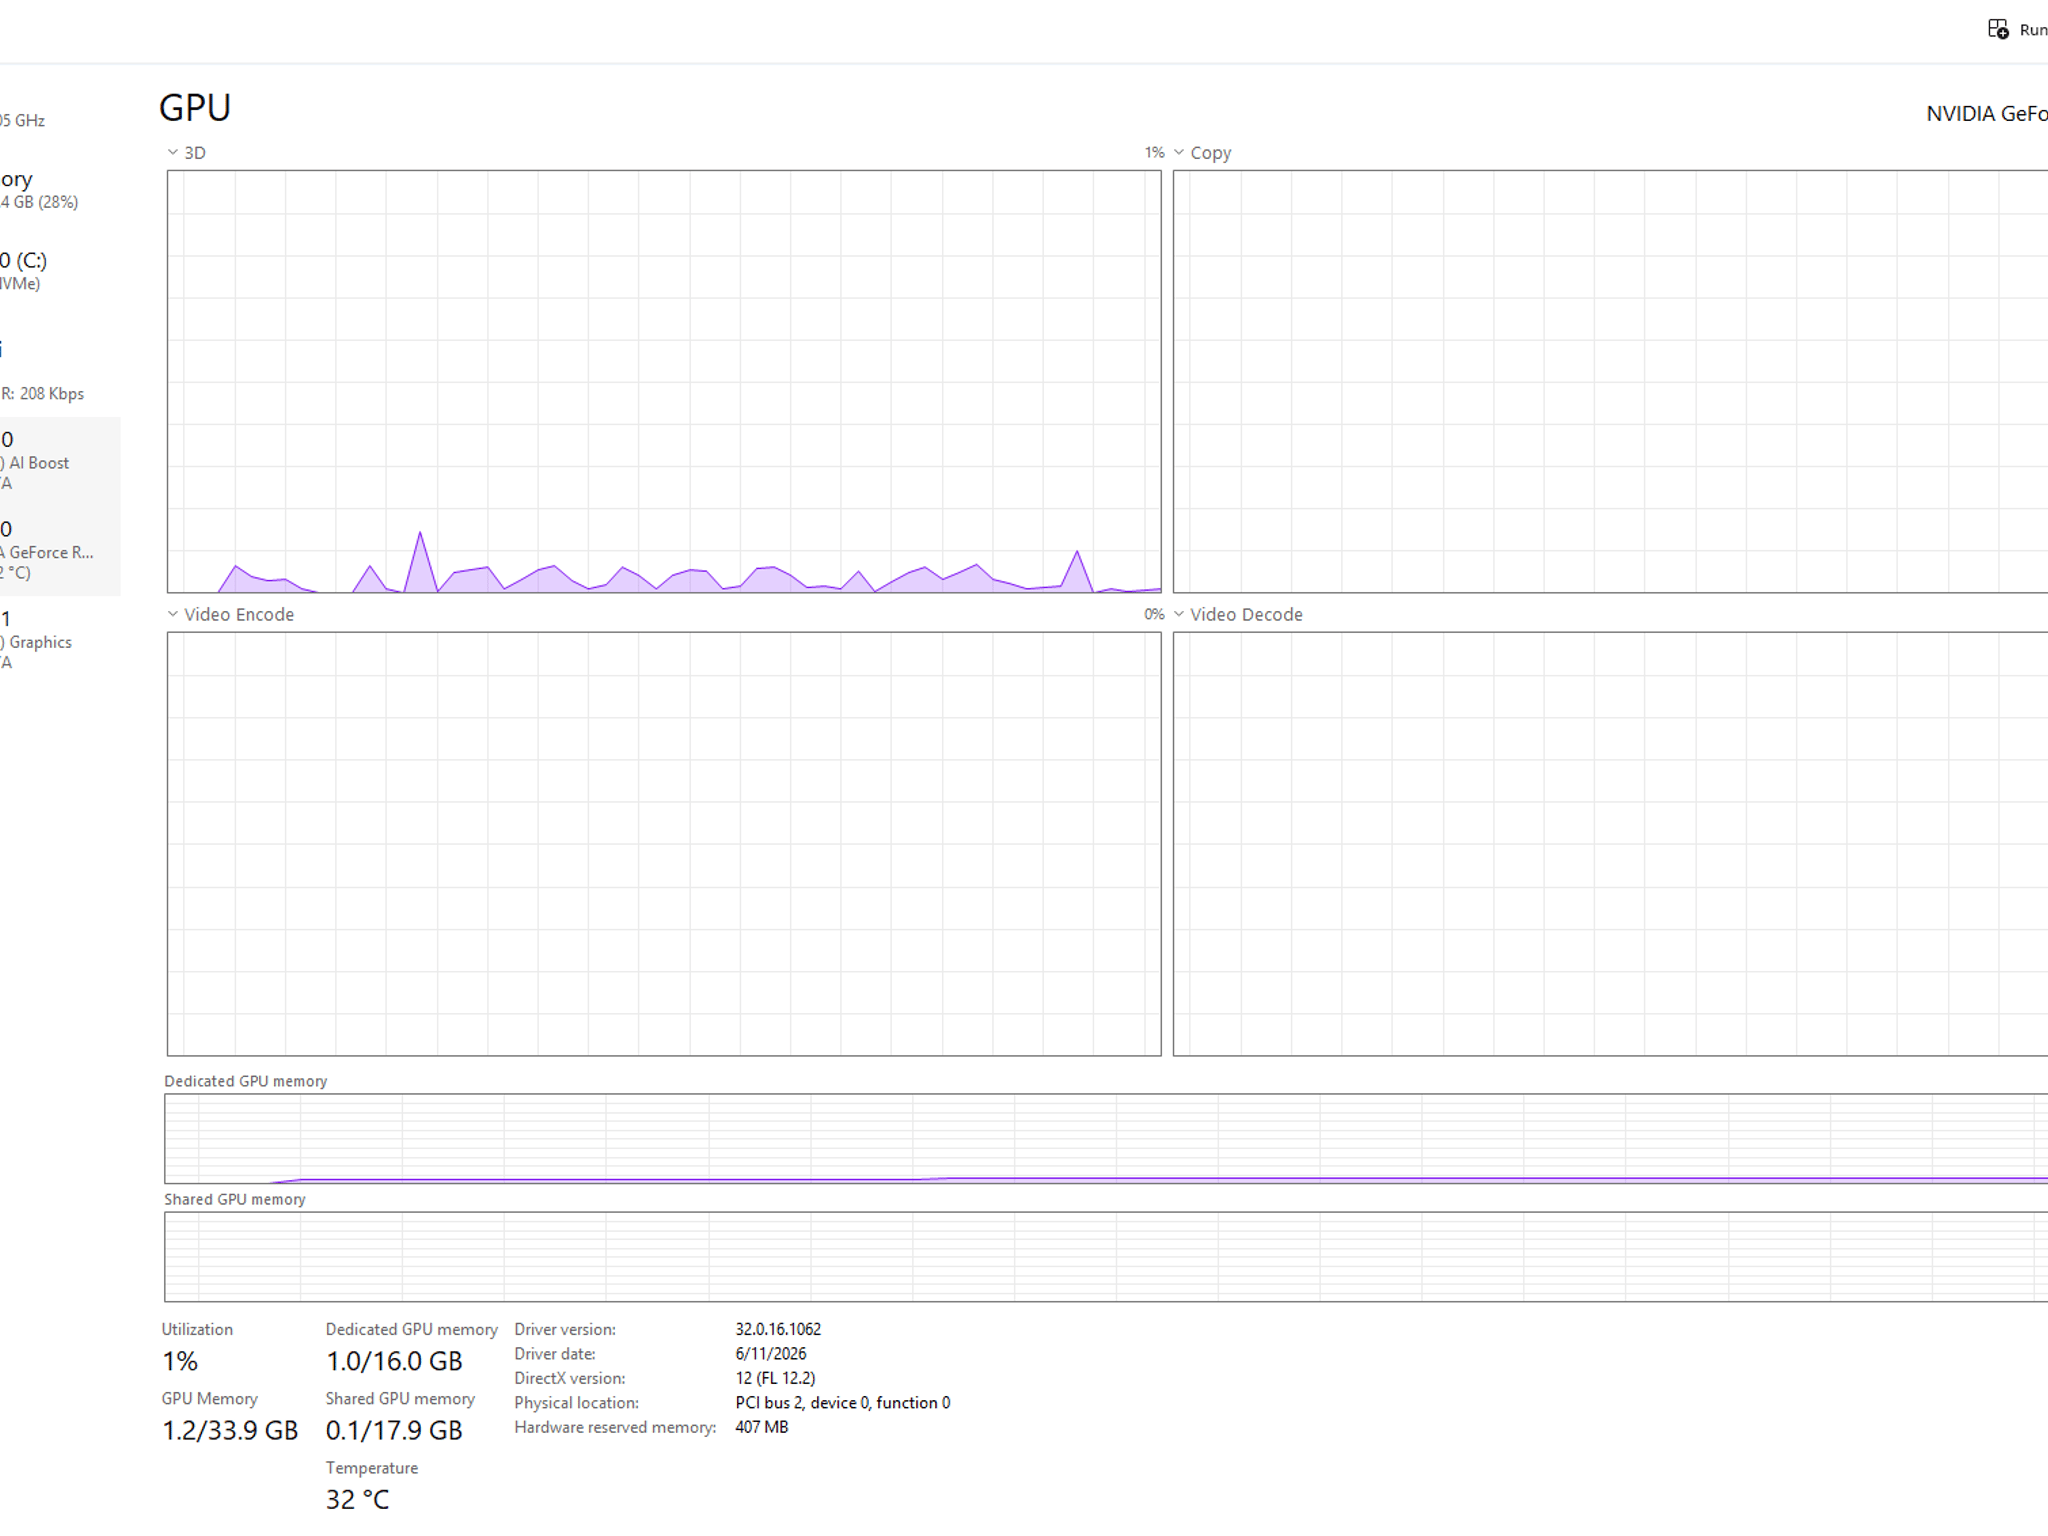Click the Video Encode usage graph
The height and width of the screenshot is (1536, 2048).
pyautogui.click(x=664, y=843)
